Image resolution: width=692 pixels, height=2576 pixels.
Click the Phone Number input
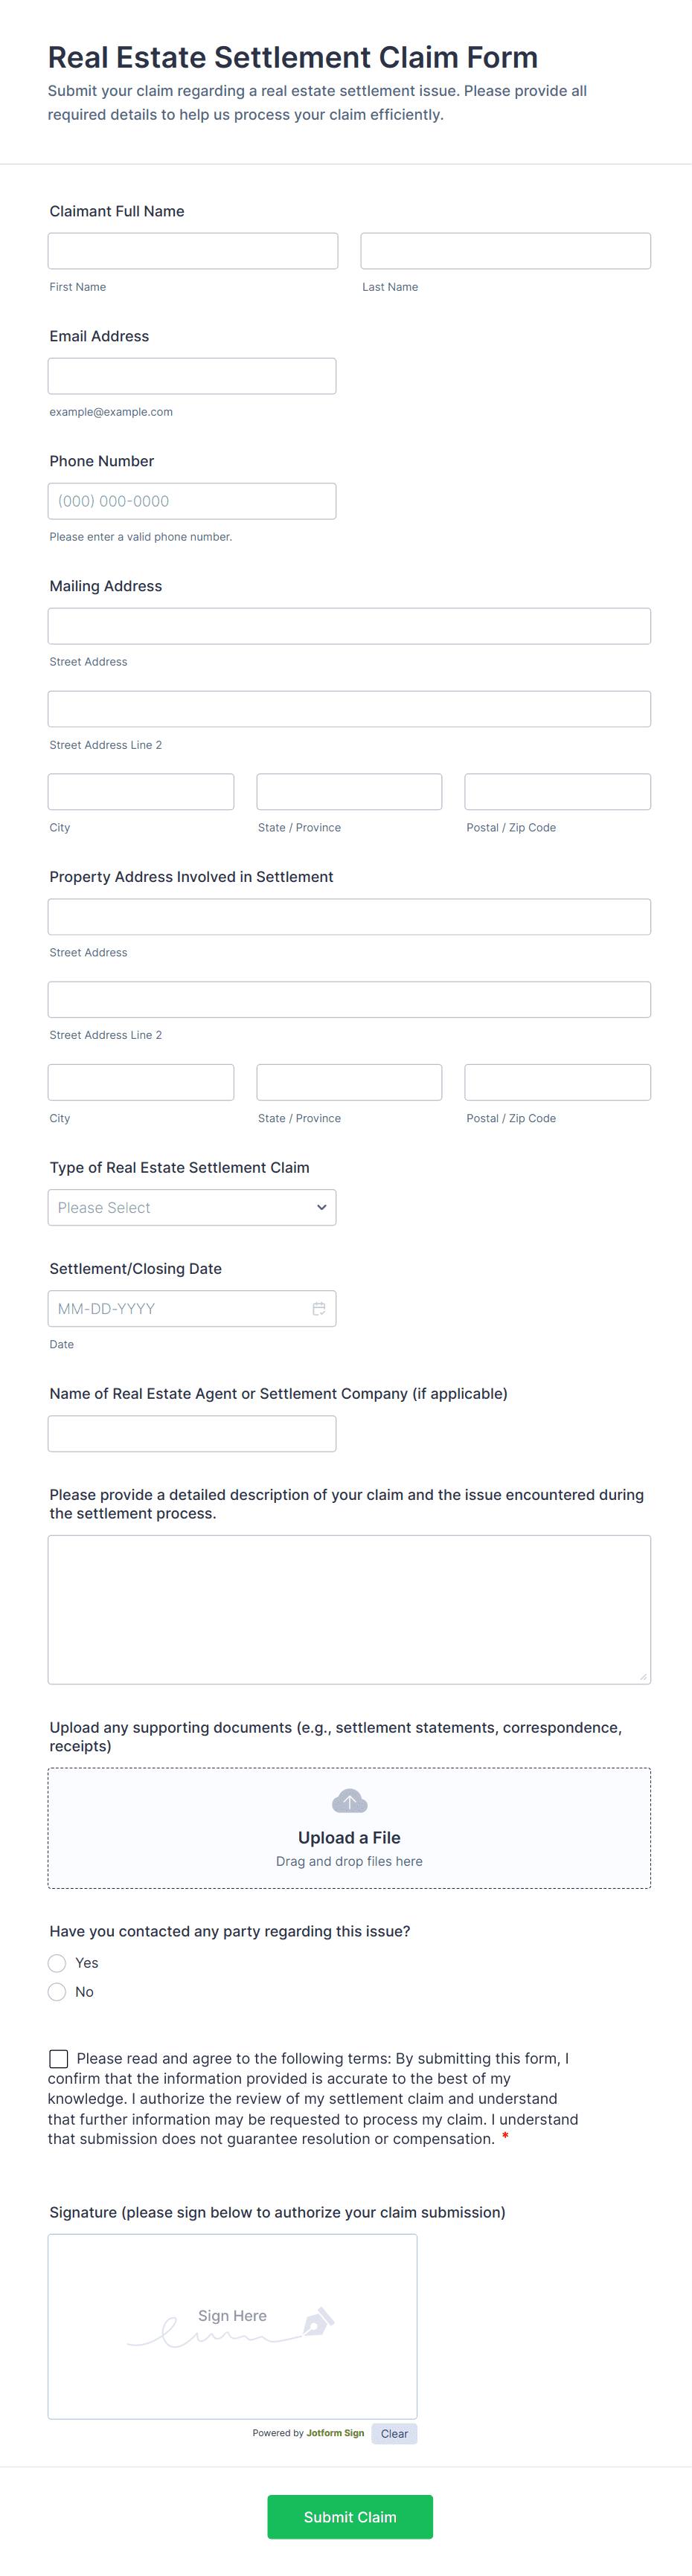tap(192, 501)
